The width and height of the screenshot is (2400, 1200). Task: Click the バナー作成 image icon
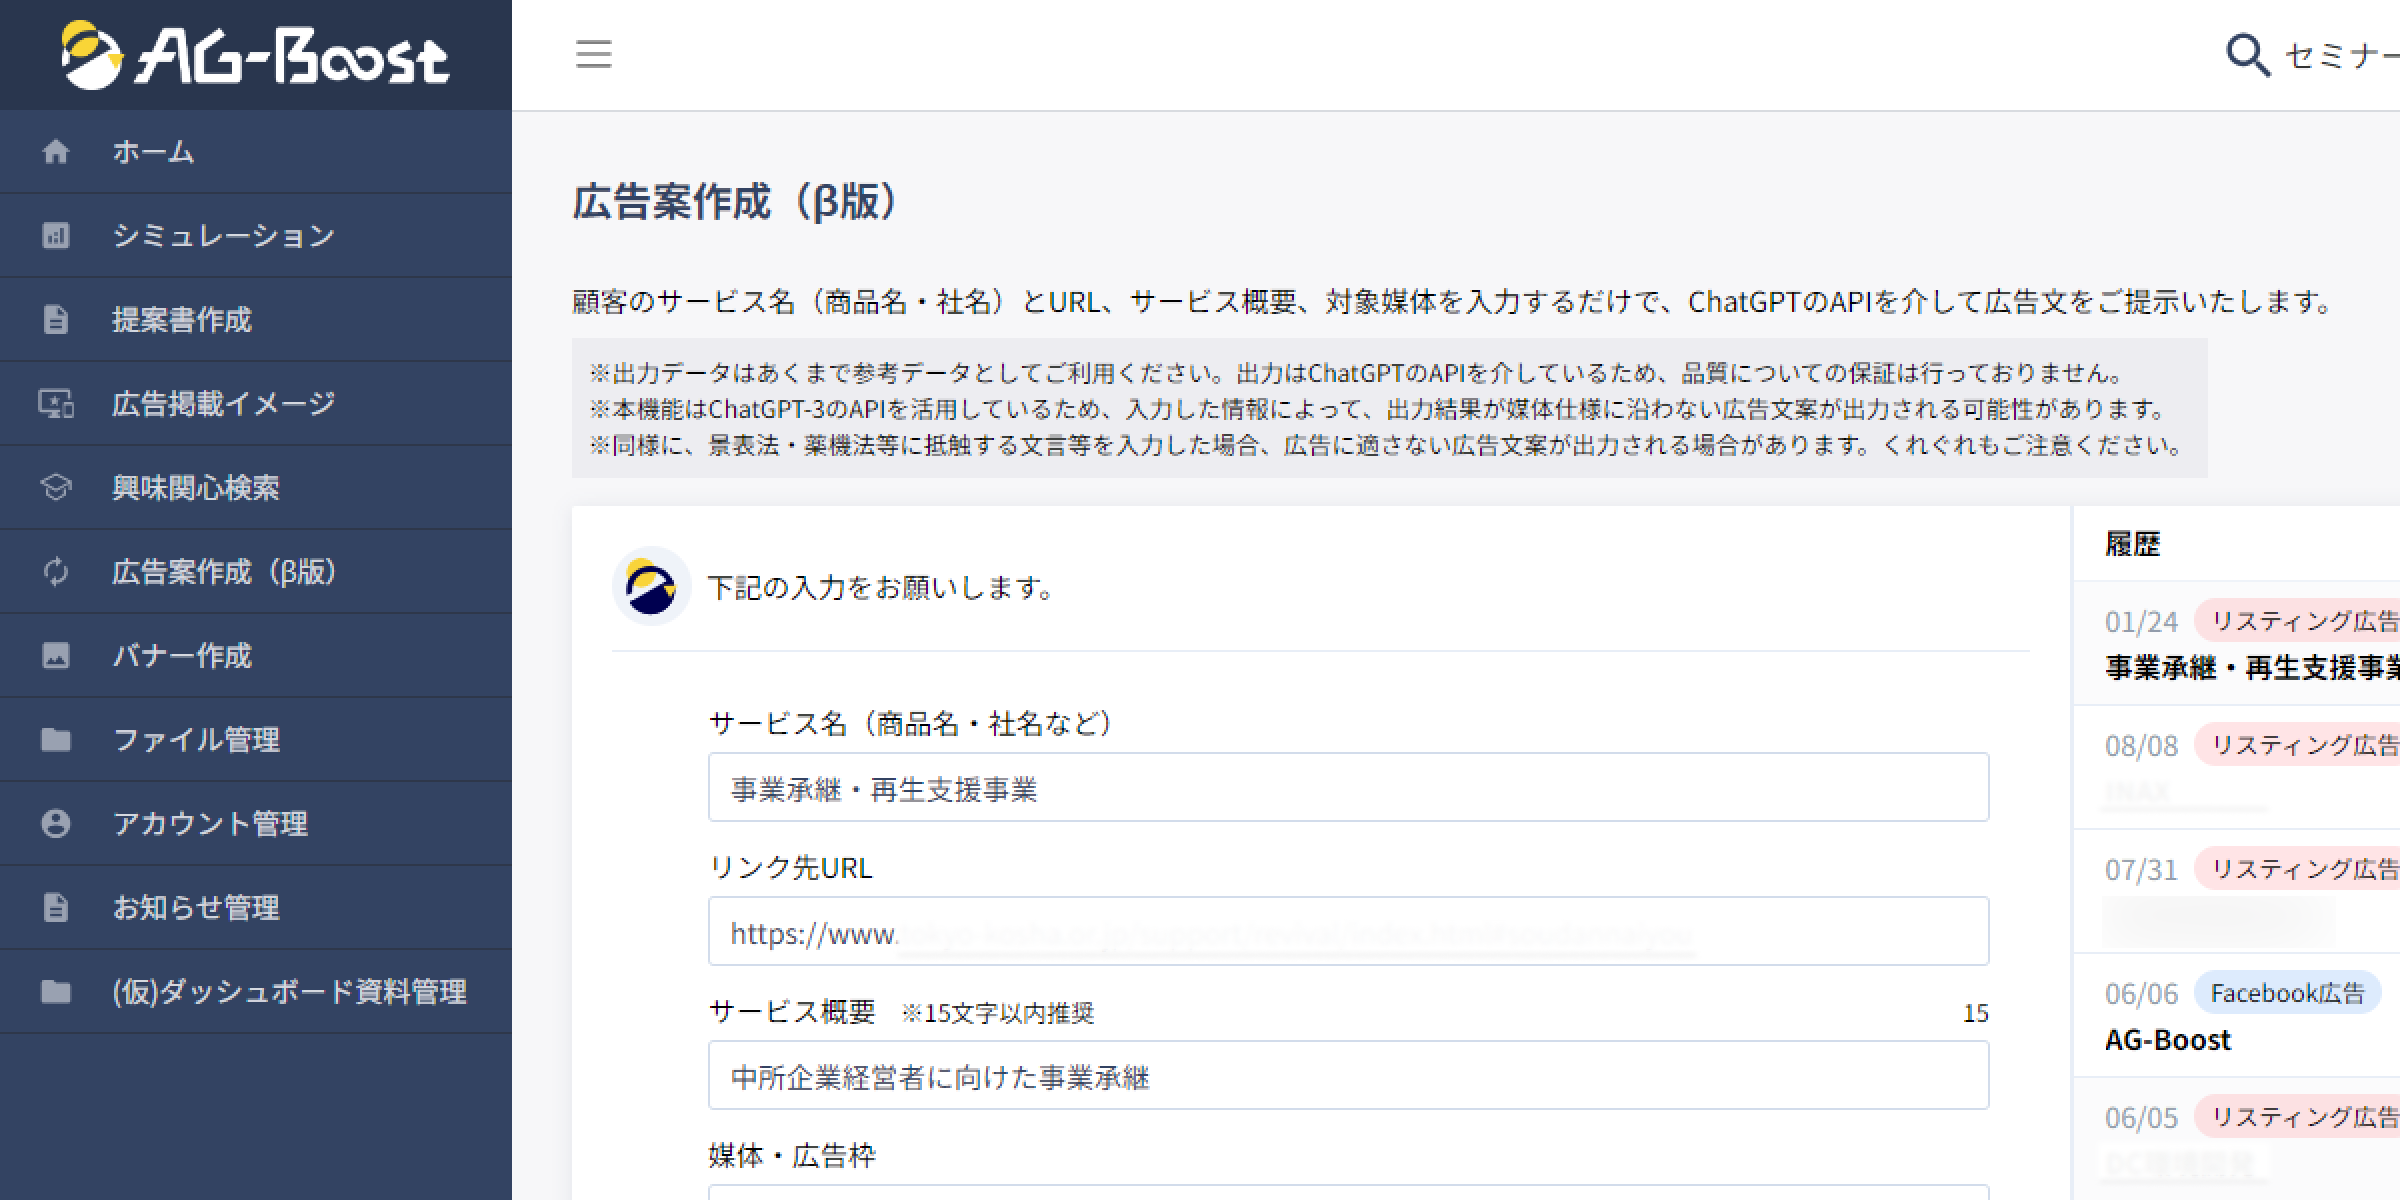pyautogui.click(x=56, y=656)
